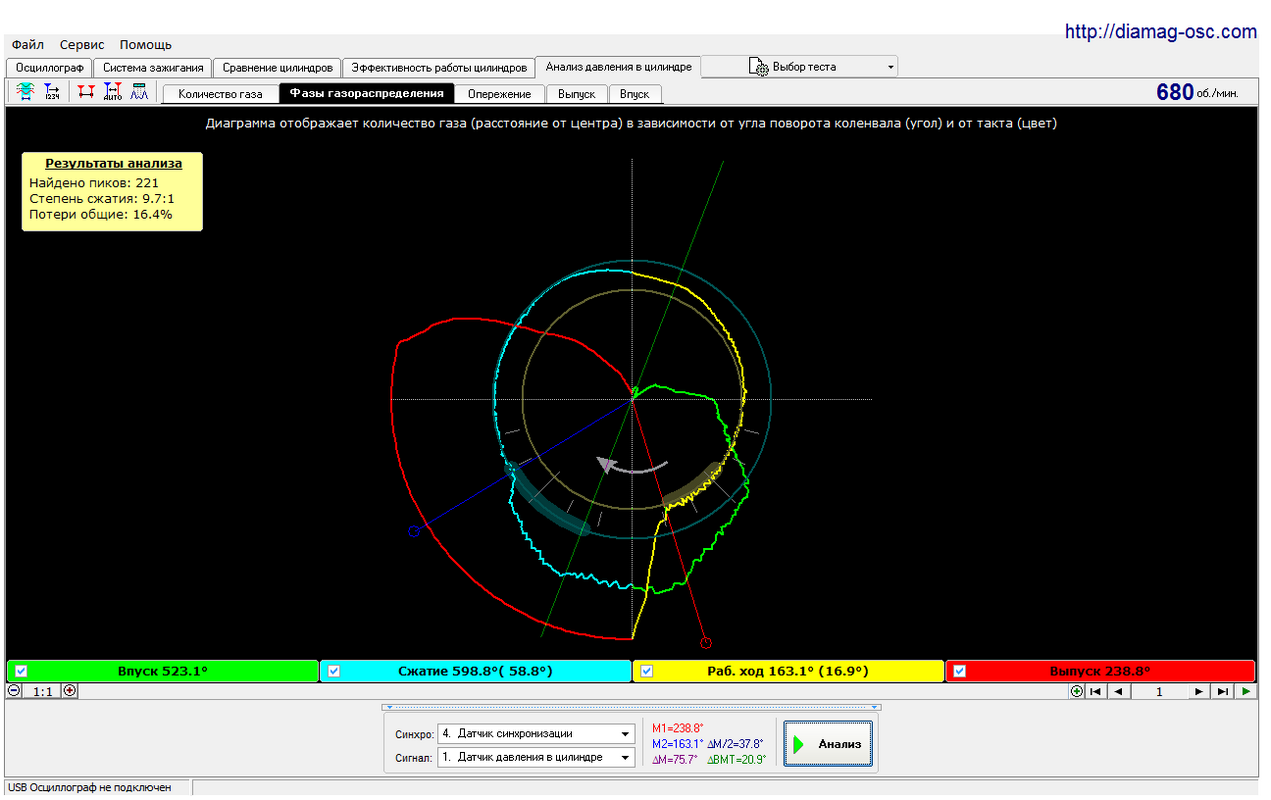The image size is (1271, 800).
Task: Click the waveform peaks toolbar icon
Action: (x=139, y=92)
